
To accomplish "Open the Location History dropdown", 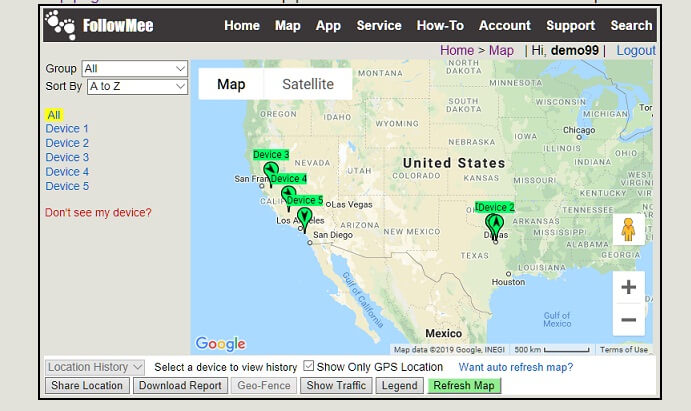I will (x=95, y=367).
